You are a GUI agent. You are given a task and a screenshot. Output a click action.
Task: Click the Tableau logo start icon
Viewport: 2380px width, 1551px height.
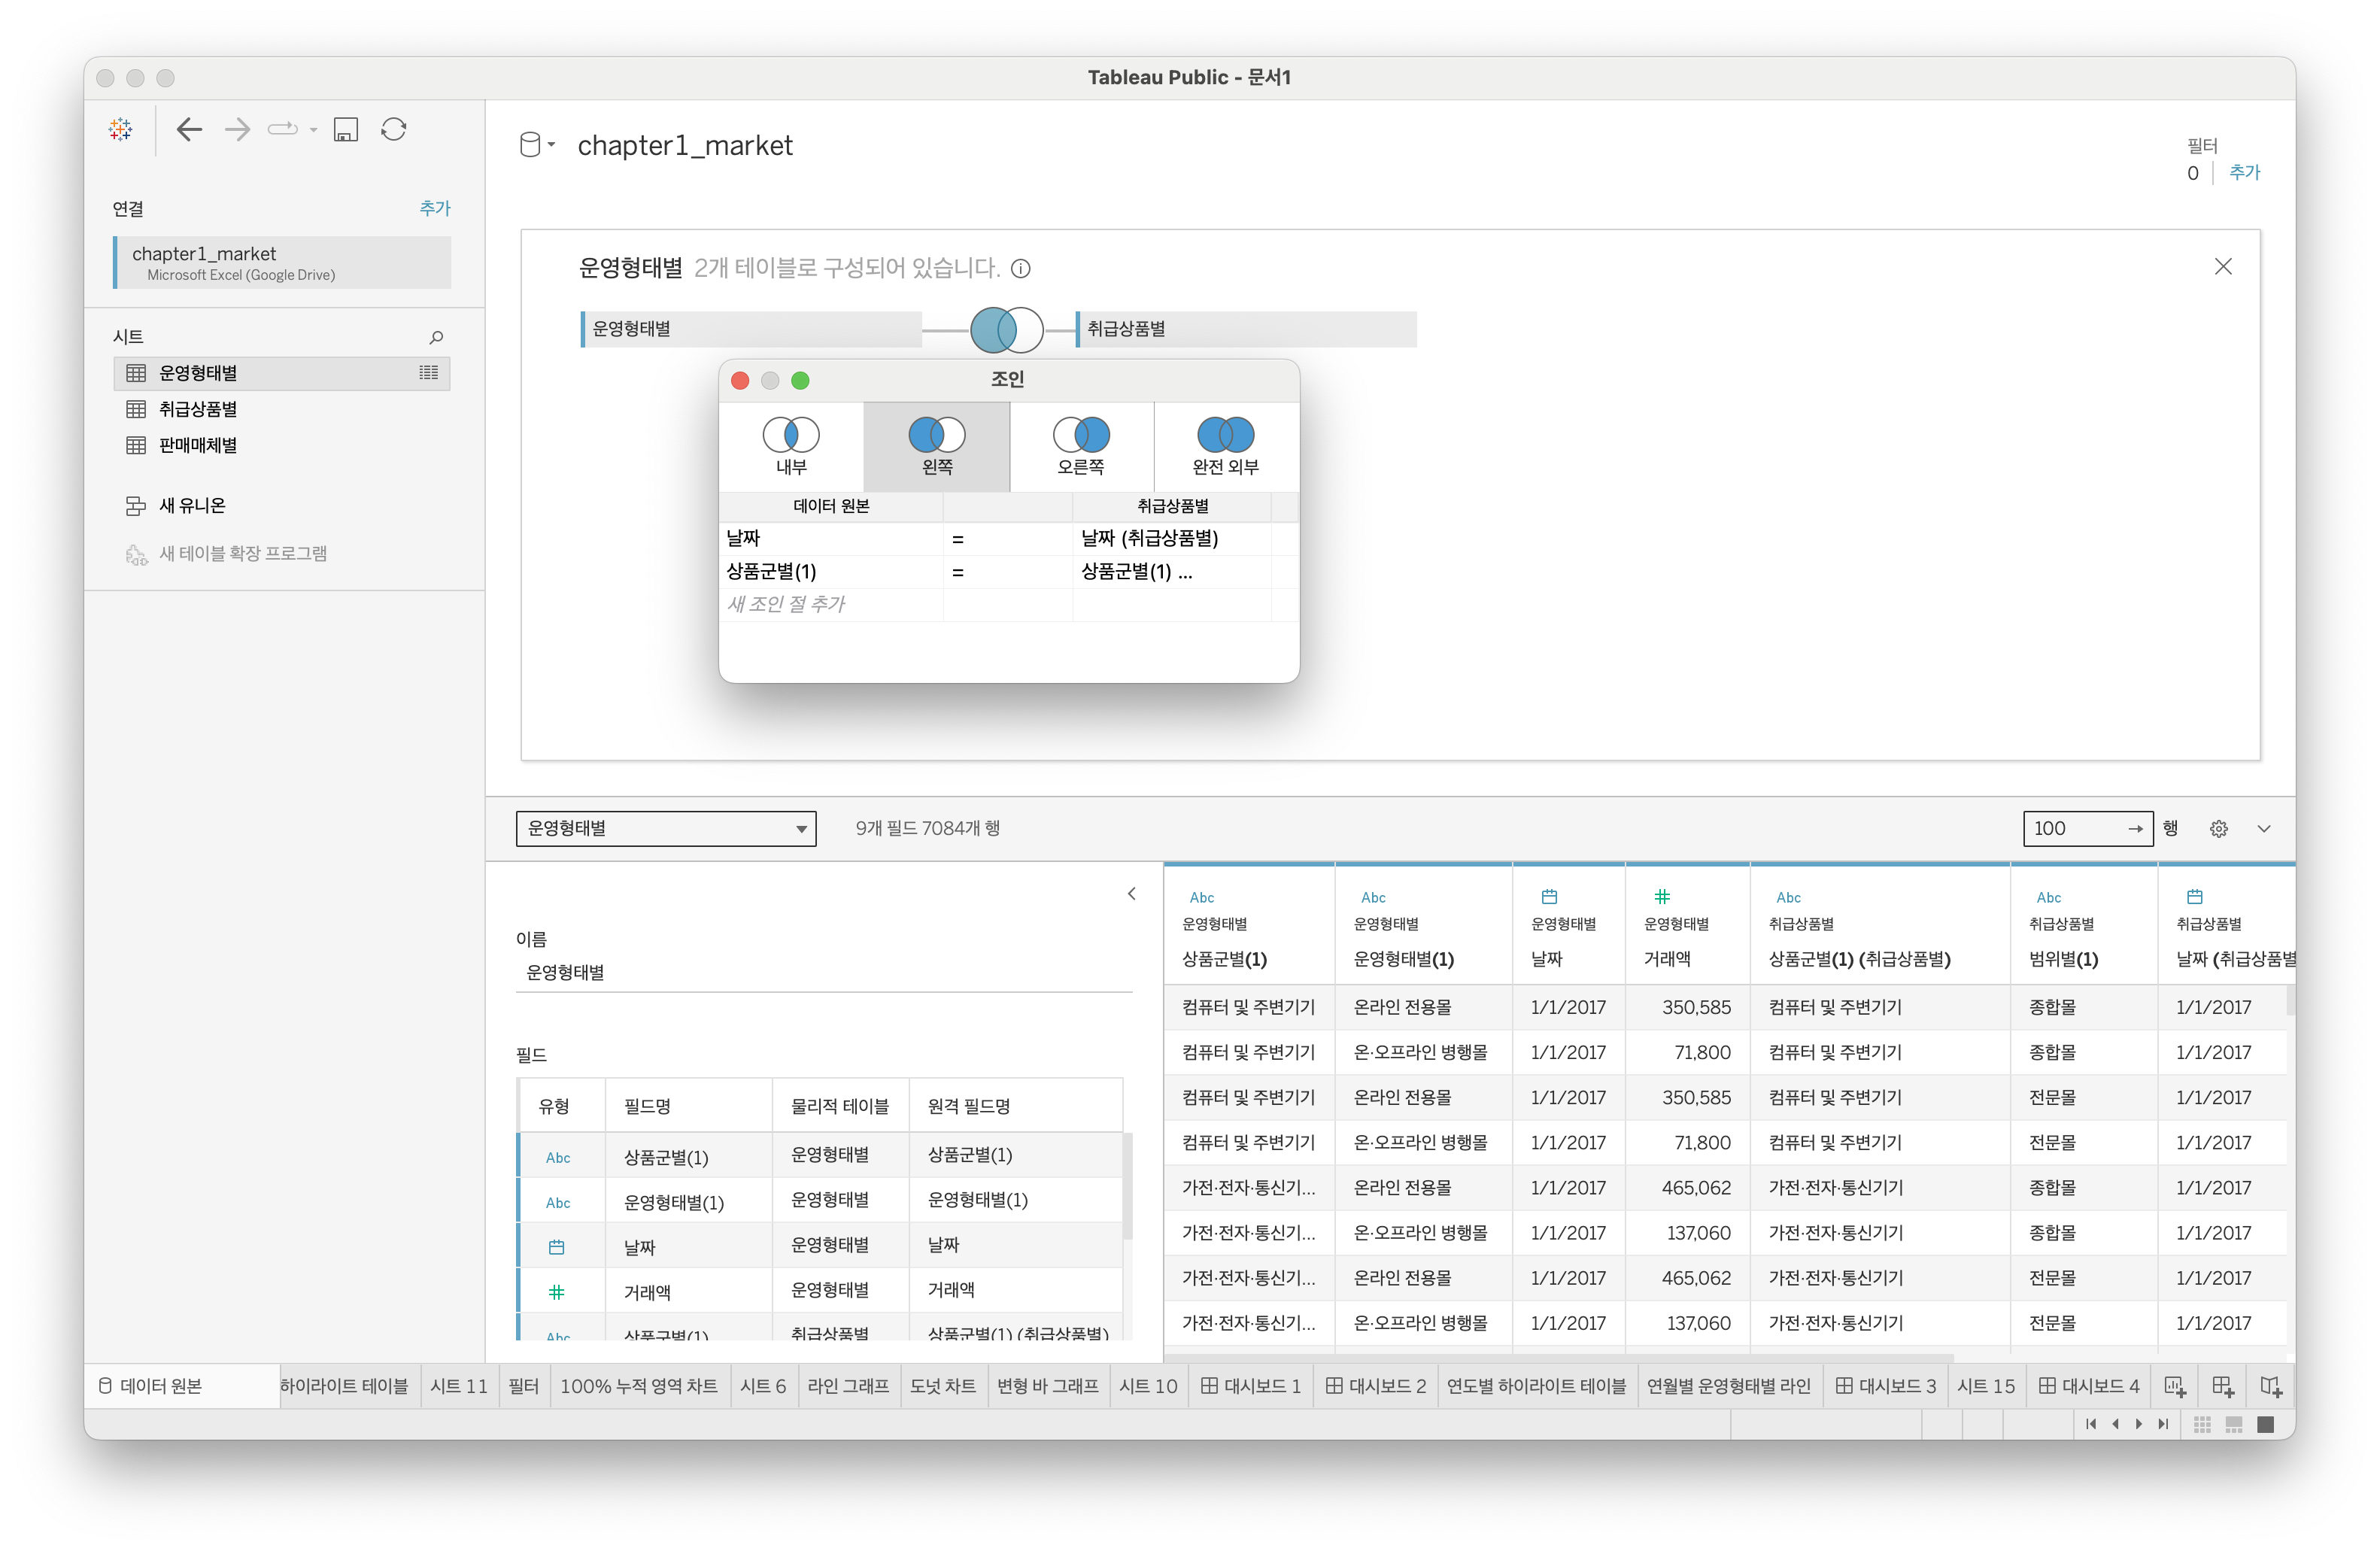pyautogui.click(x=121, y=129)
